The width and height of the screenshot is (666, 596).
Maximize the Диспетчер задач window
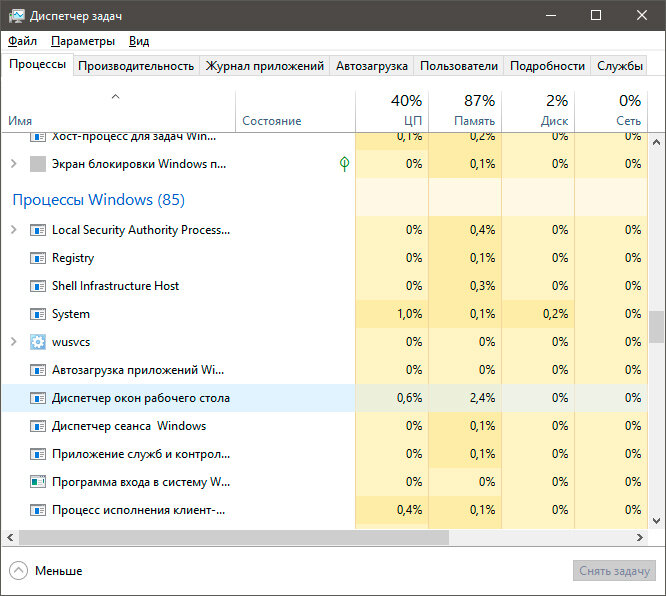coord(596,15)
